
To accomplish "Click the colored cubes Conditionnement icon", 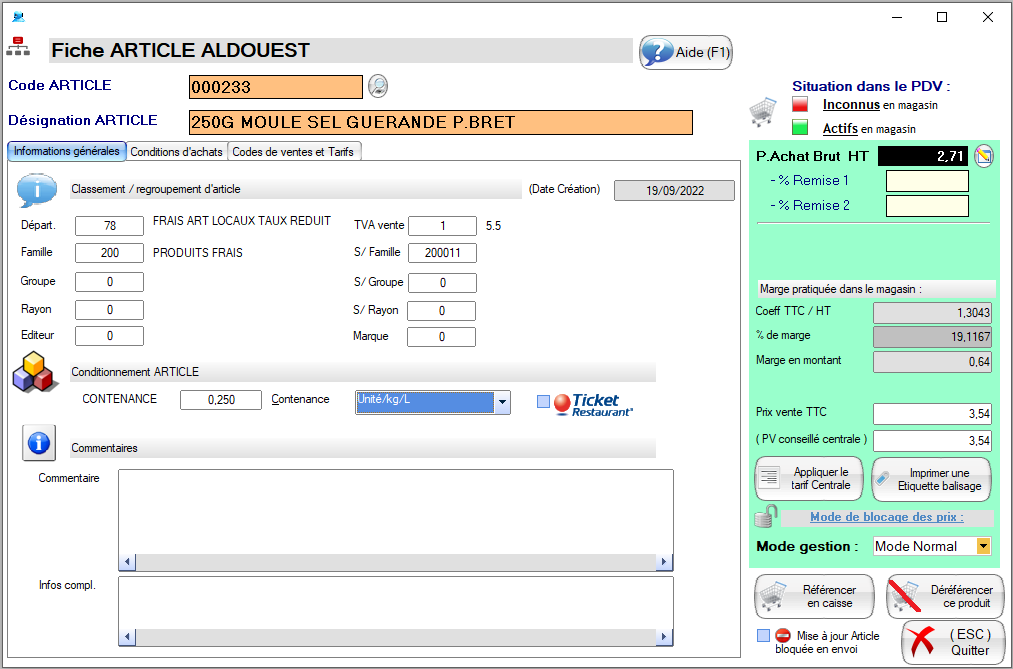I will (35, 374).
